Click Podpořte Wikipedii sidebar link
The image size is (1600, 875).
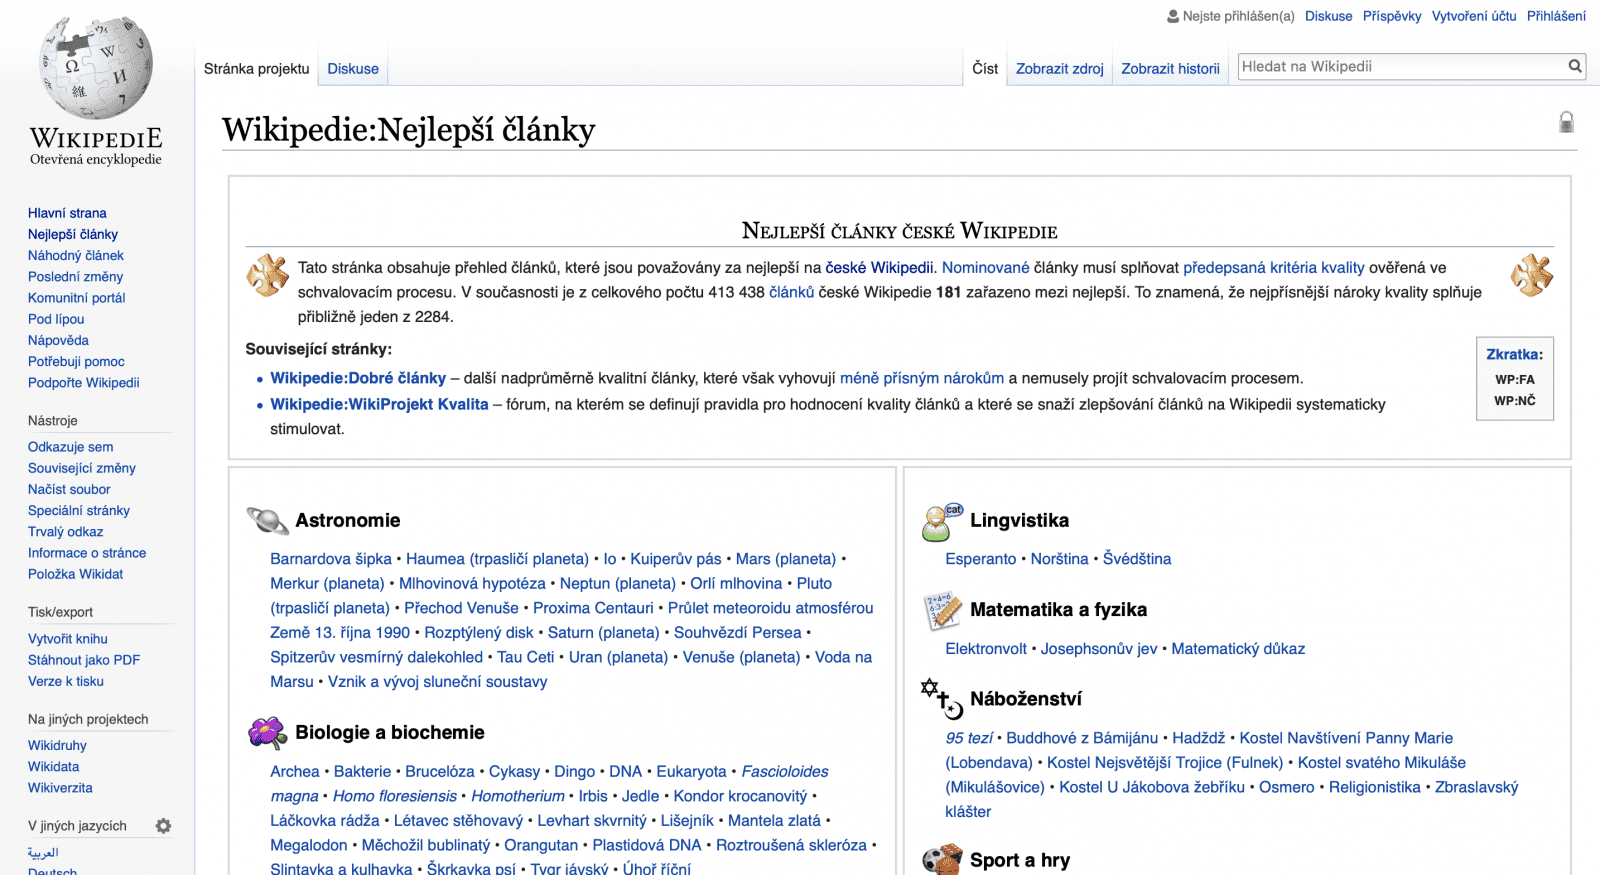click(x=84, y=382)
